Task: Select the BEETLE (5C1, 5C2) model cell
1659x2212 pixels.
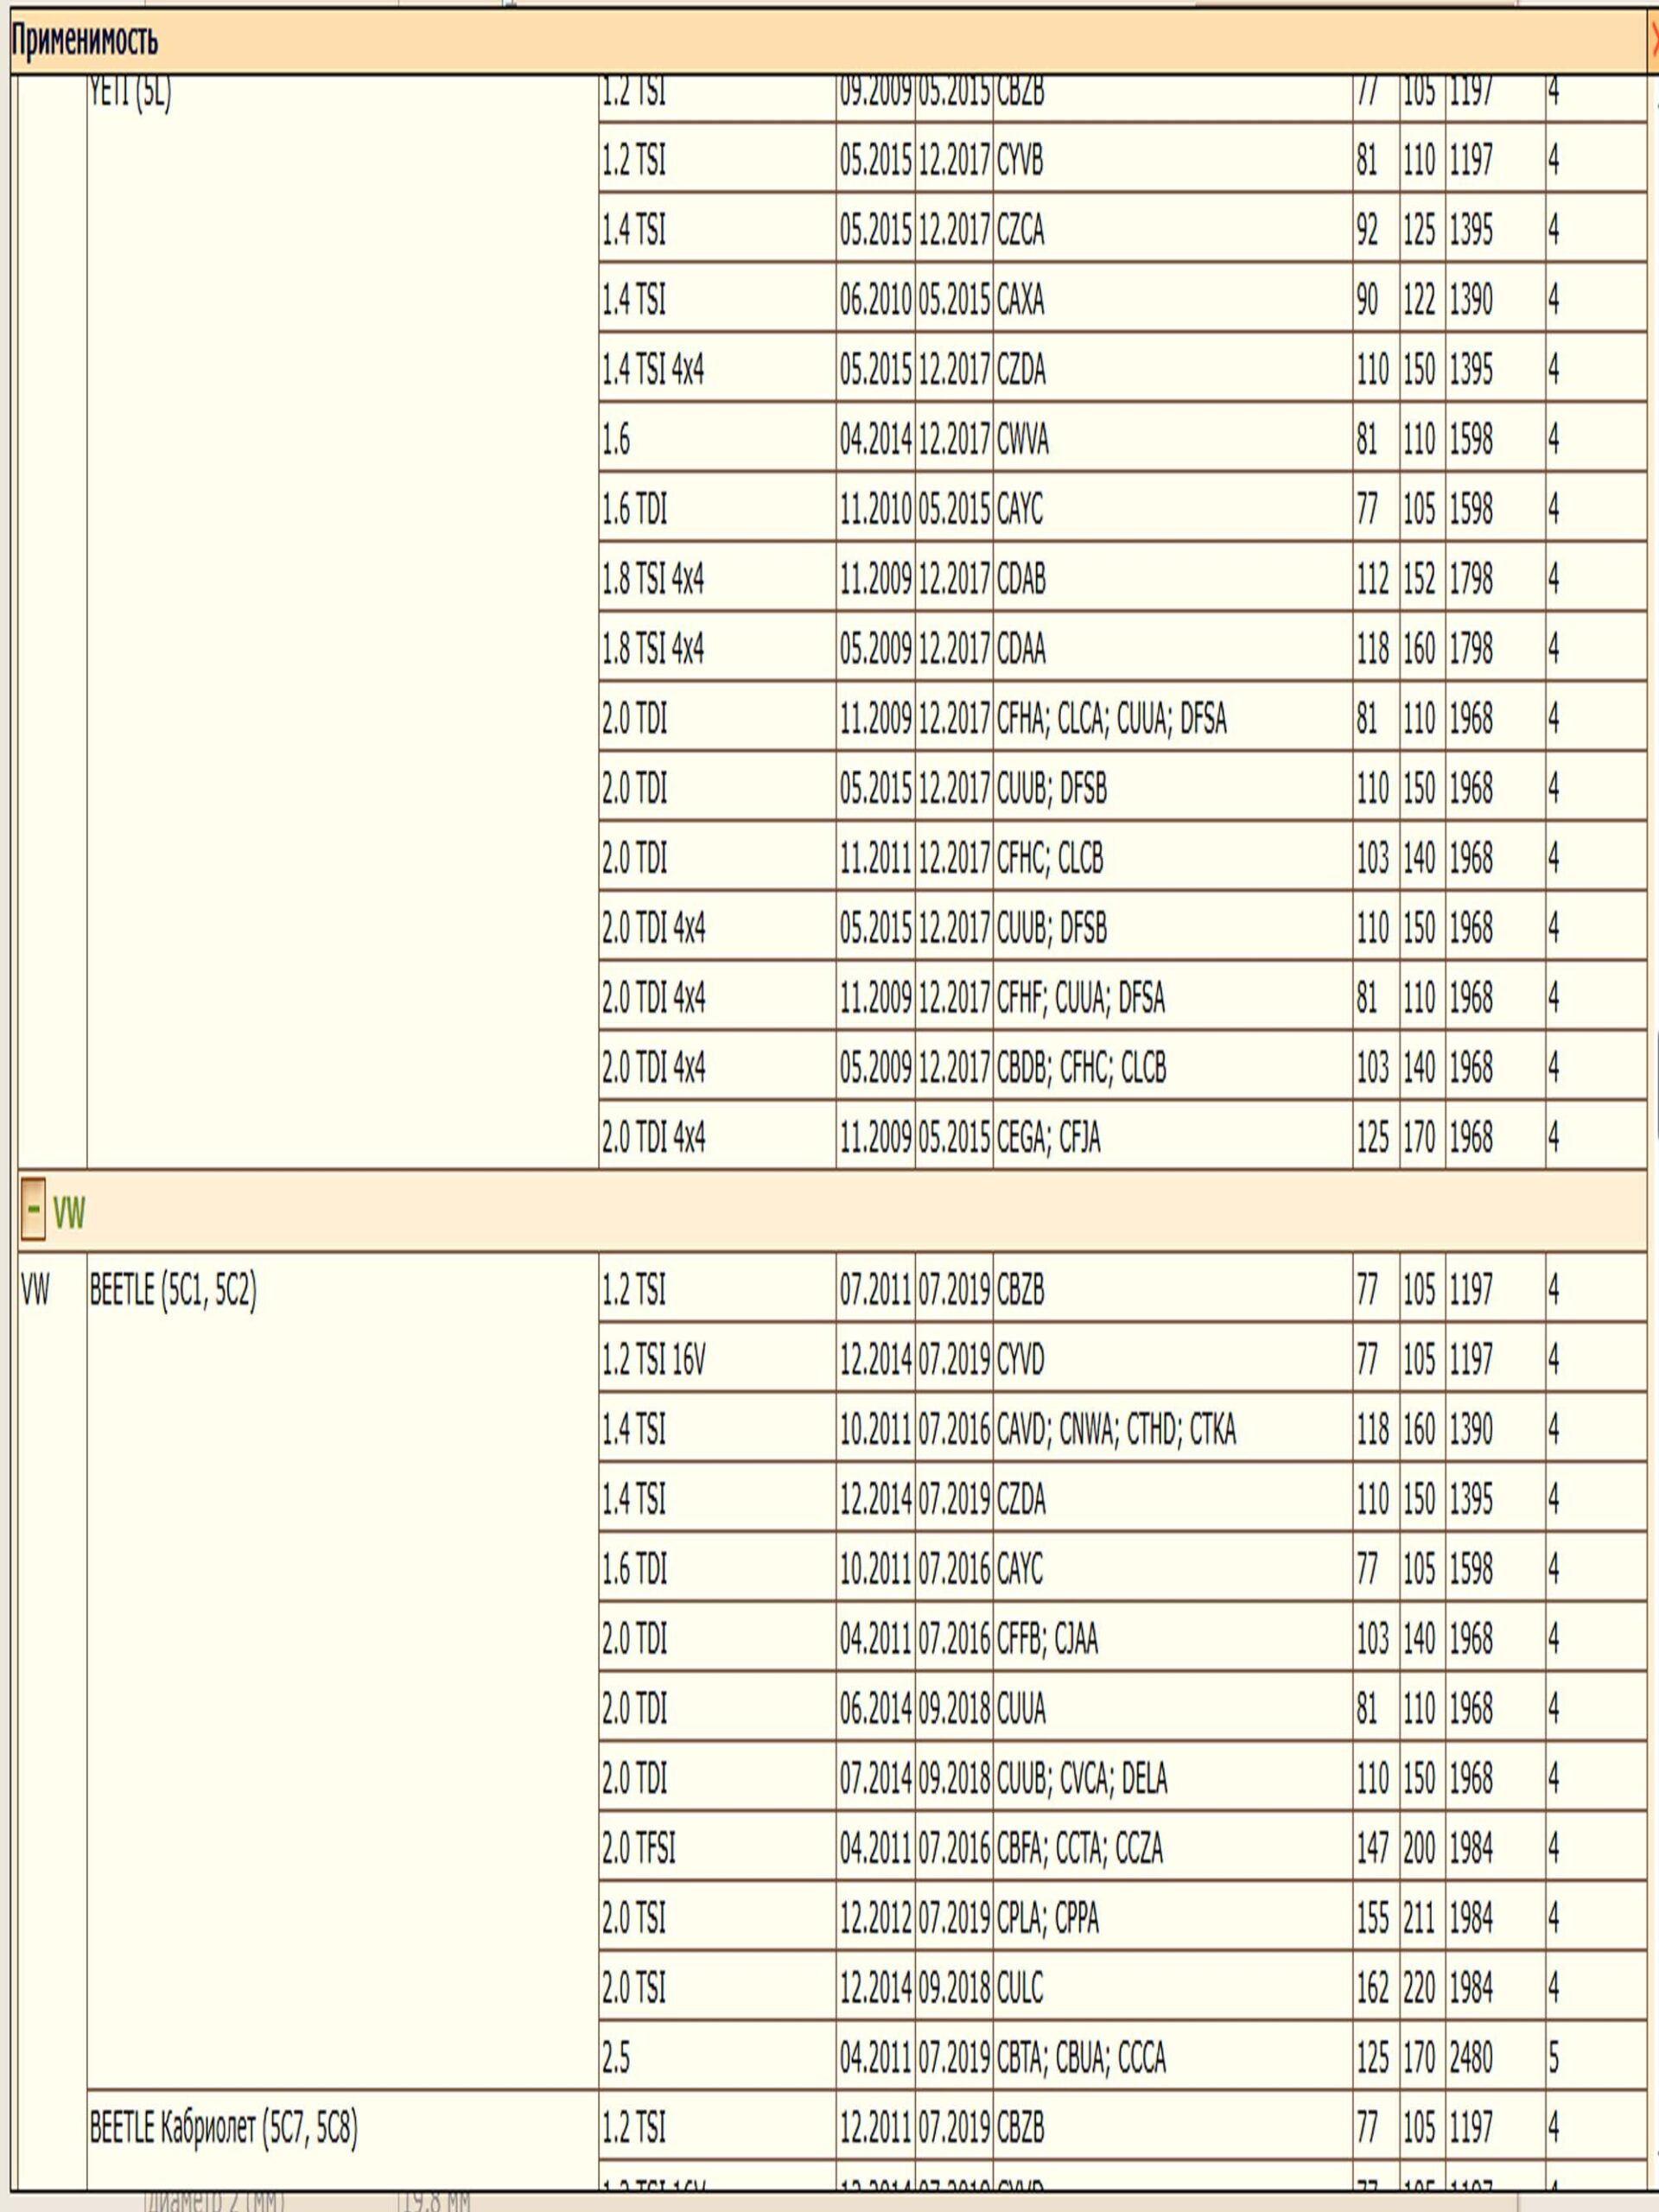Action: tap(173, 1290)
